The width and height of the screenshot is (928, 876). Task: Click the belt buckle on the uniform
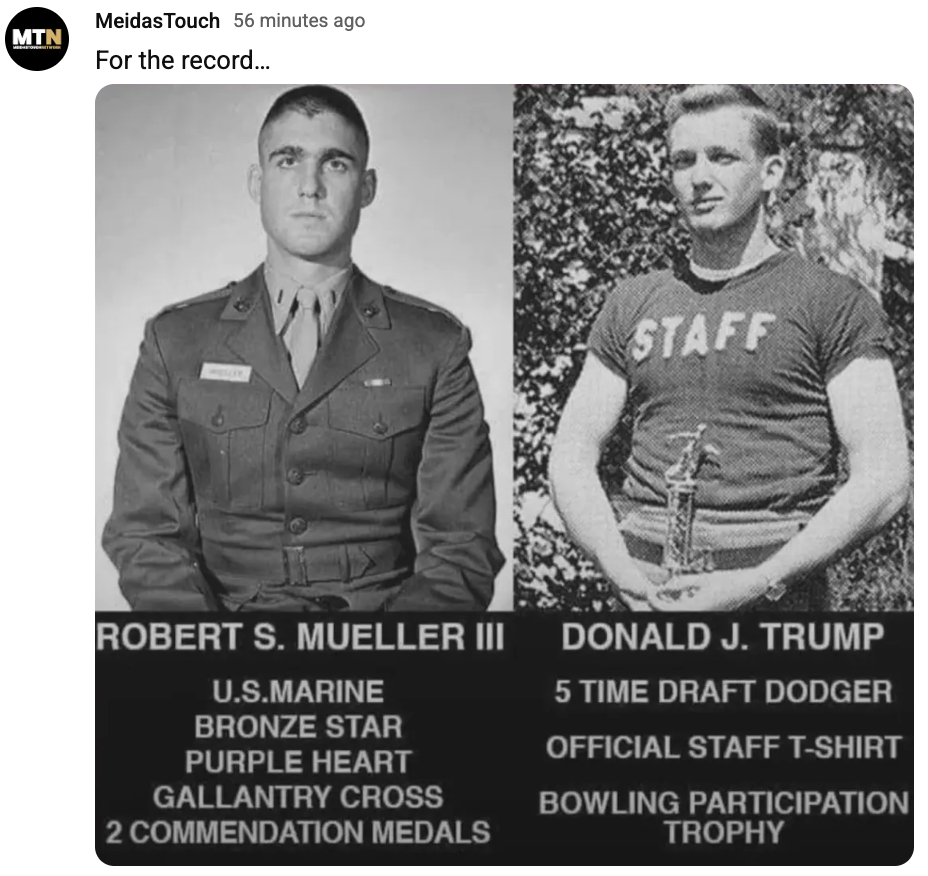295,566
